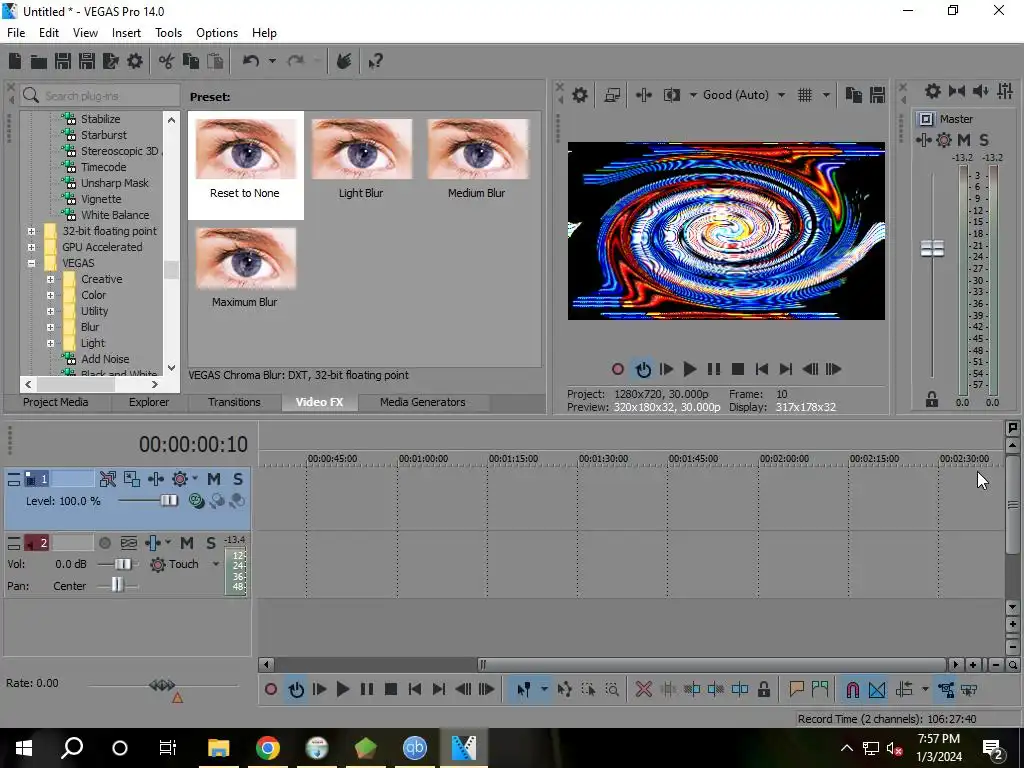Copy with the toolbar copy icon
This screenshot has width=1024, height=768.
tap(191, 61)
